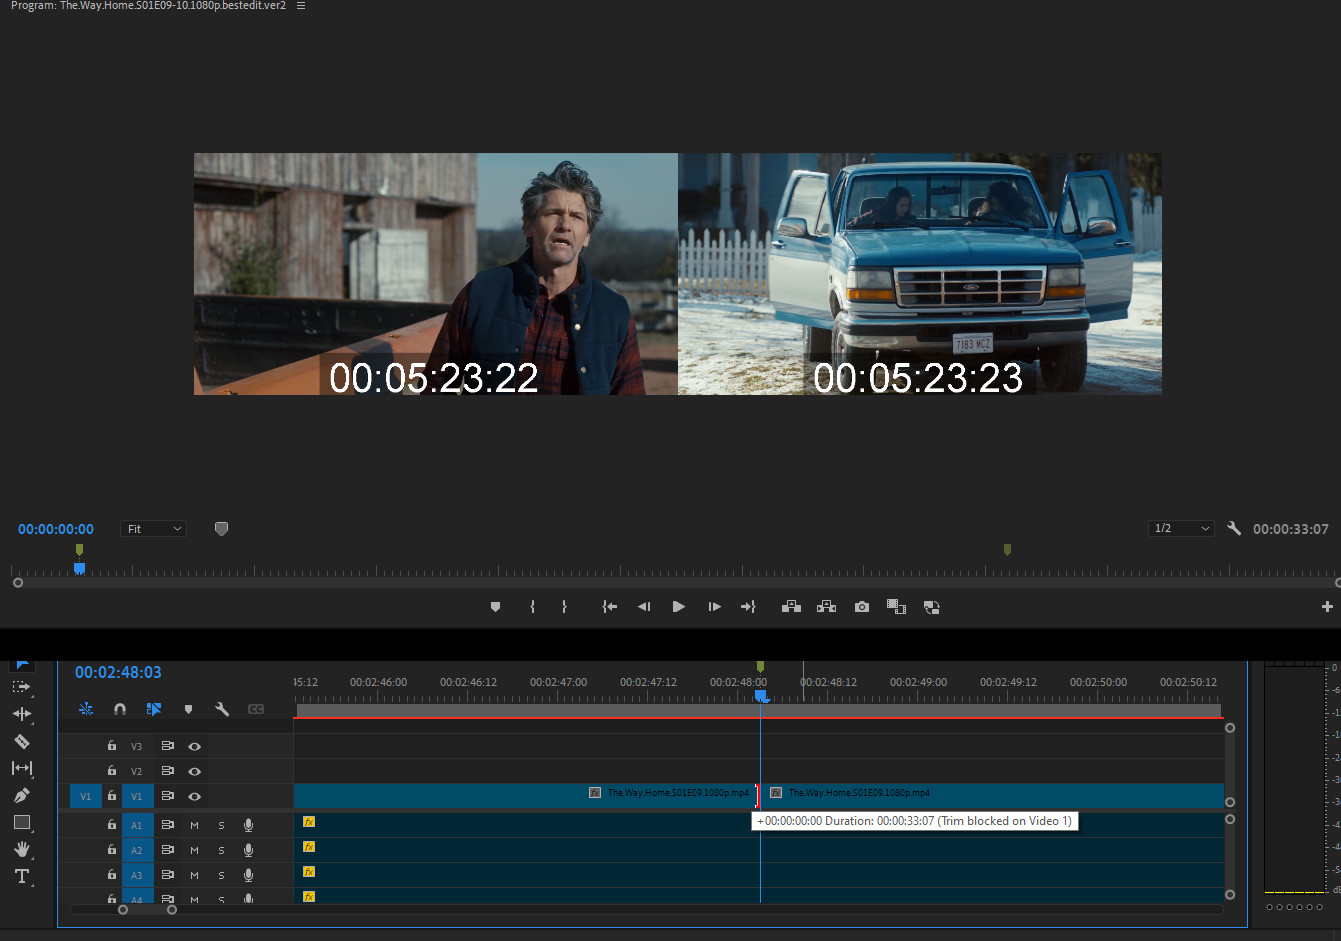Click the timeline playhead handle
1341x941 pixels.
760,695
